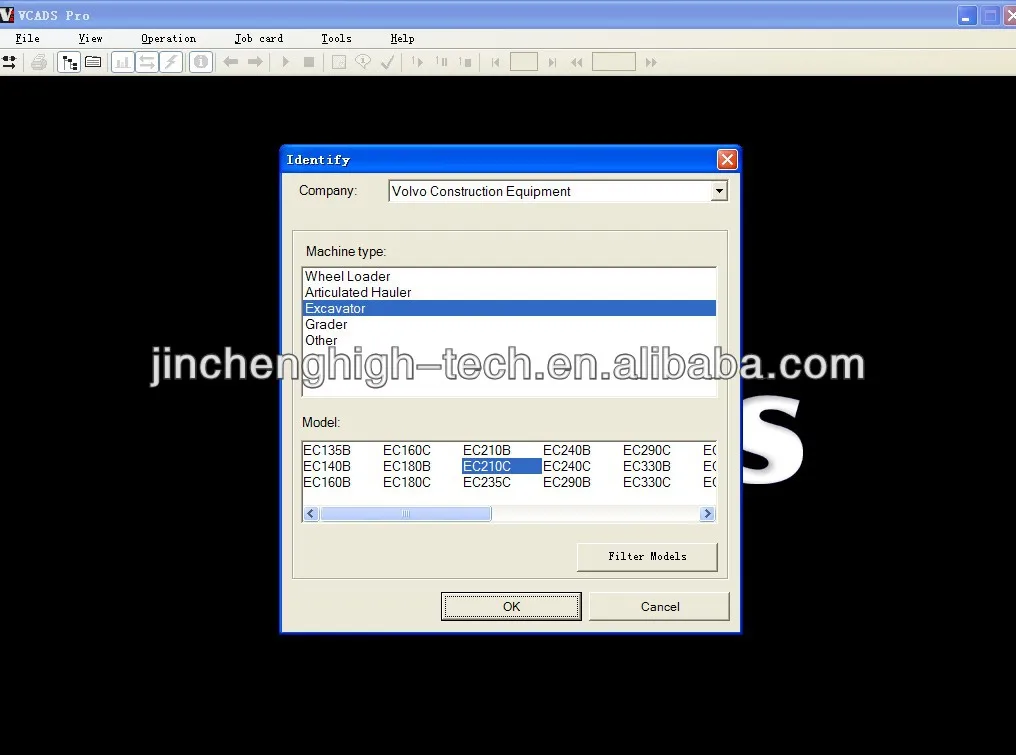Click the stop square toolbar icon
This screenshot has width=1016, height=755.
point(309,62)
